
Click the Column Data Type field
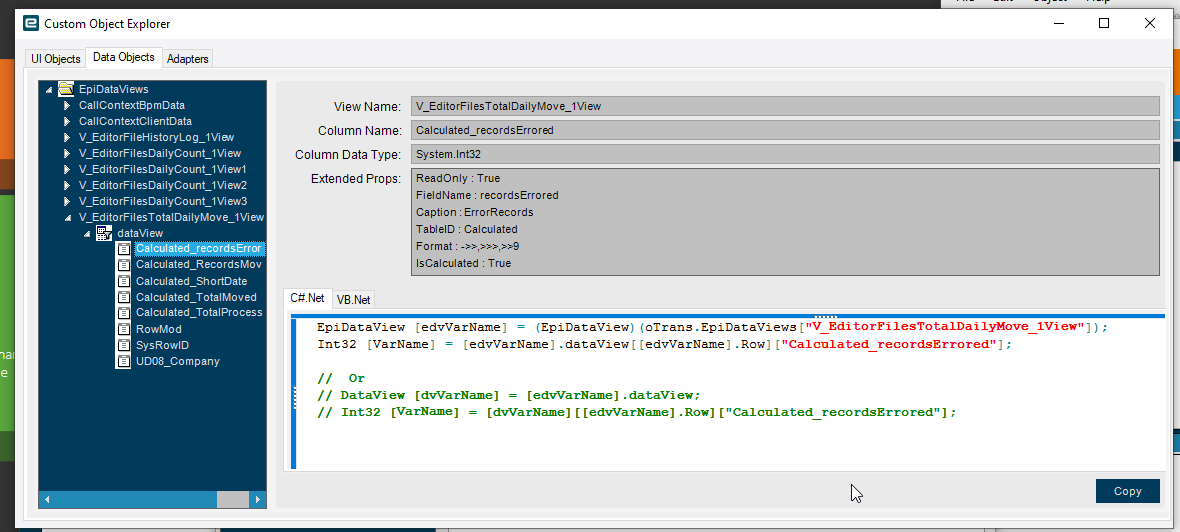click(x=785, y=154)
